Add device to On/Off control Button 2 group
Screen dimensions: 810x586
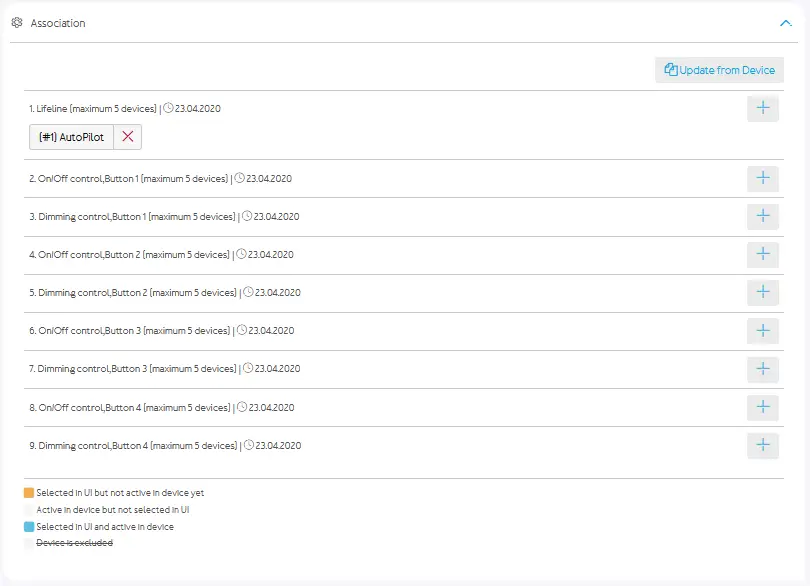point(762,254)
